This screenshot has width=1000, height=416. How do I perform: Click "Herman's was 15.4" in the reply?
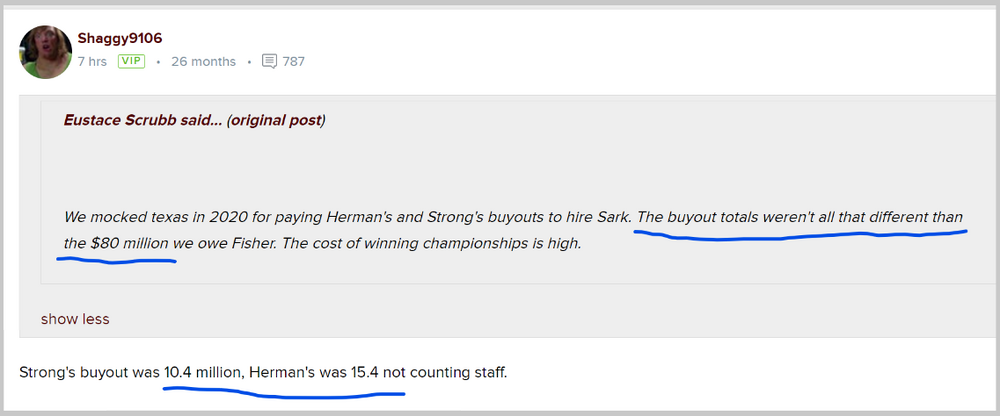[314, 372]
